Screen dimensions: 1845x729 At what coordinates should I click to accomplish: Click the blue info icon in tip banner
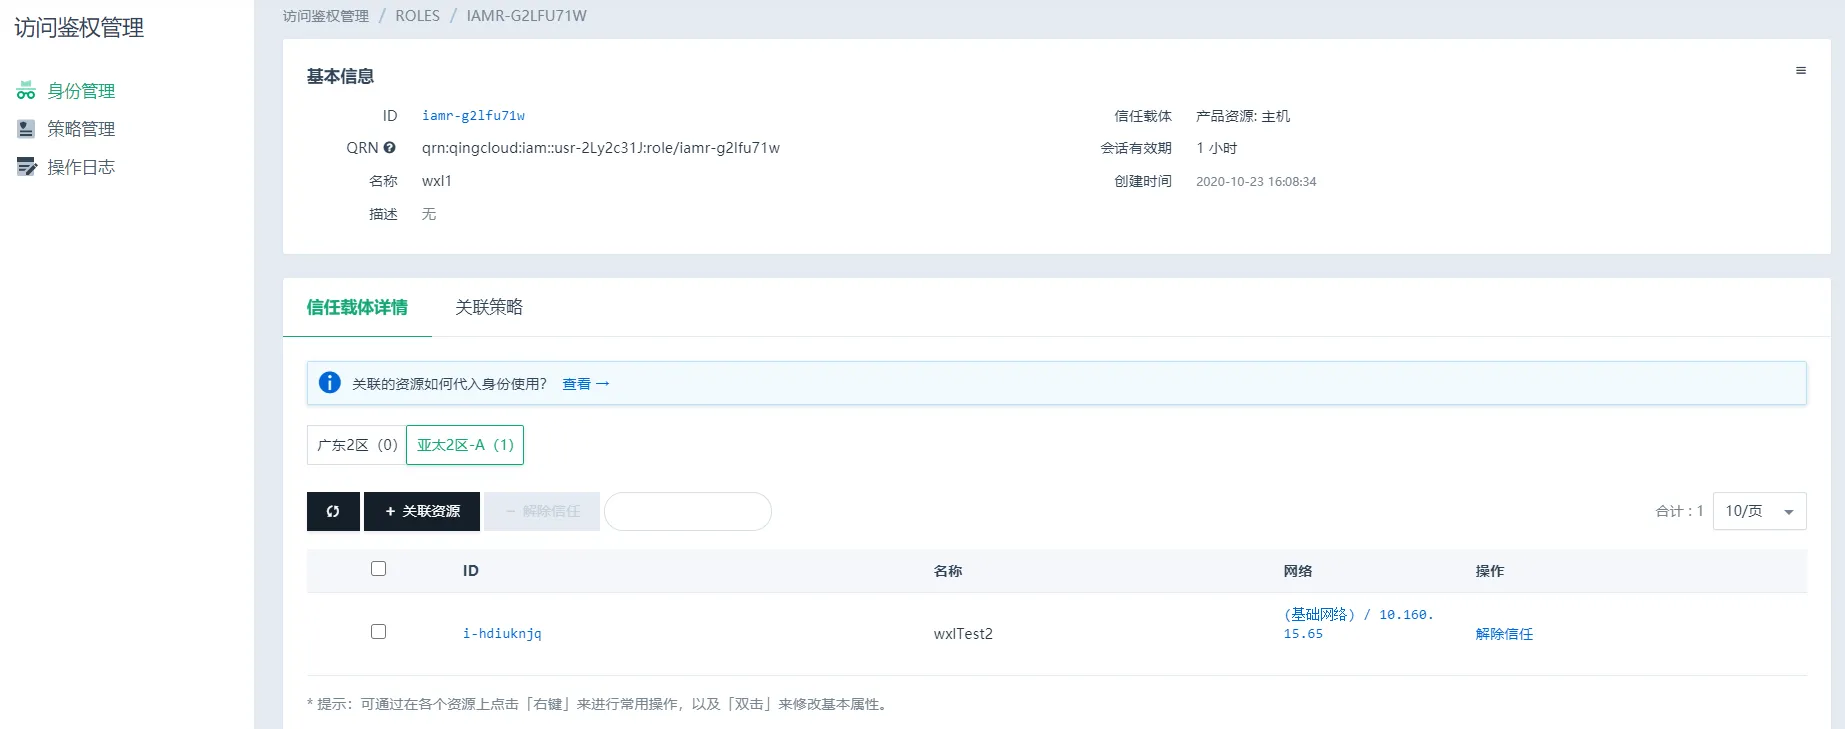[330, 383]
